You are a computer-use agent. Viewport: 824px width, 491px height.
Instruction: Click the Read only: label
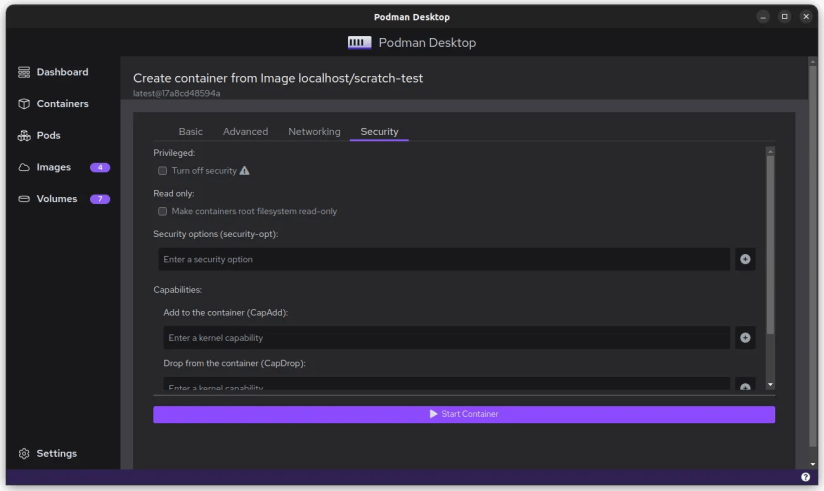[x=174, y=193]
